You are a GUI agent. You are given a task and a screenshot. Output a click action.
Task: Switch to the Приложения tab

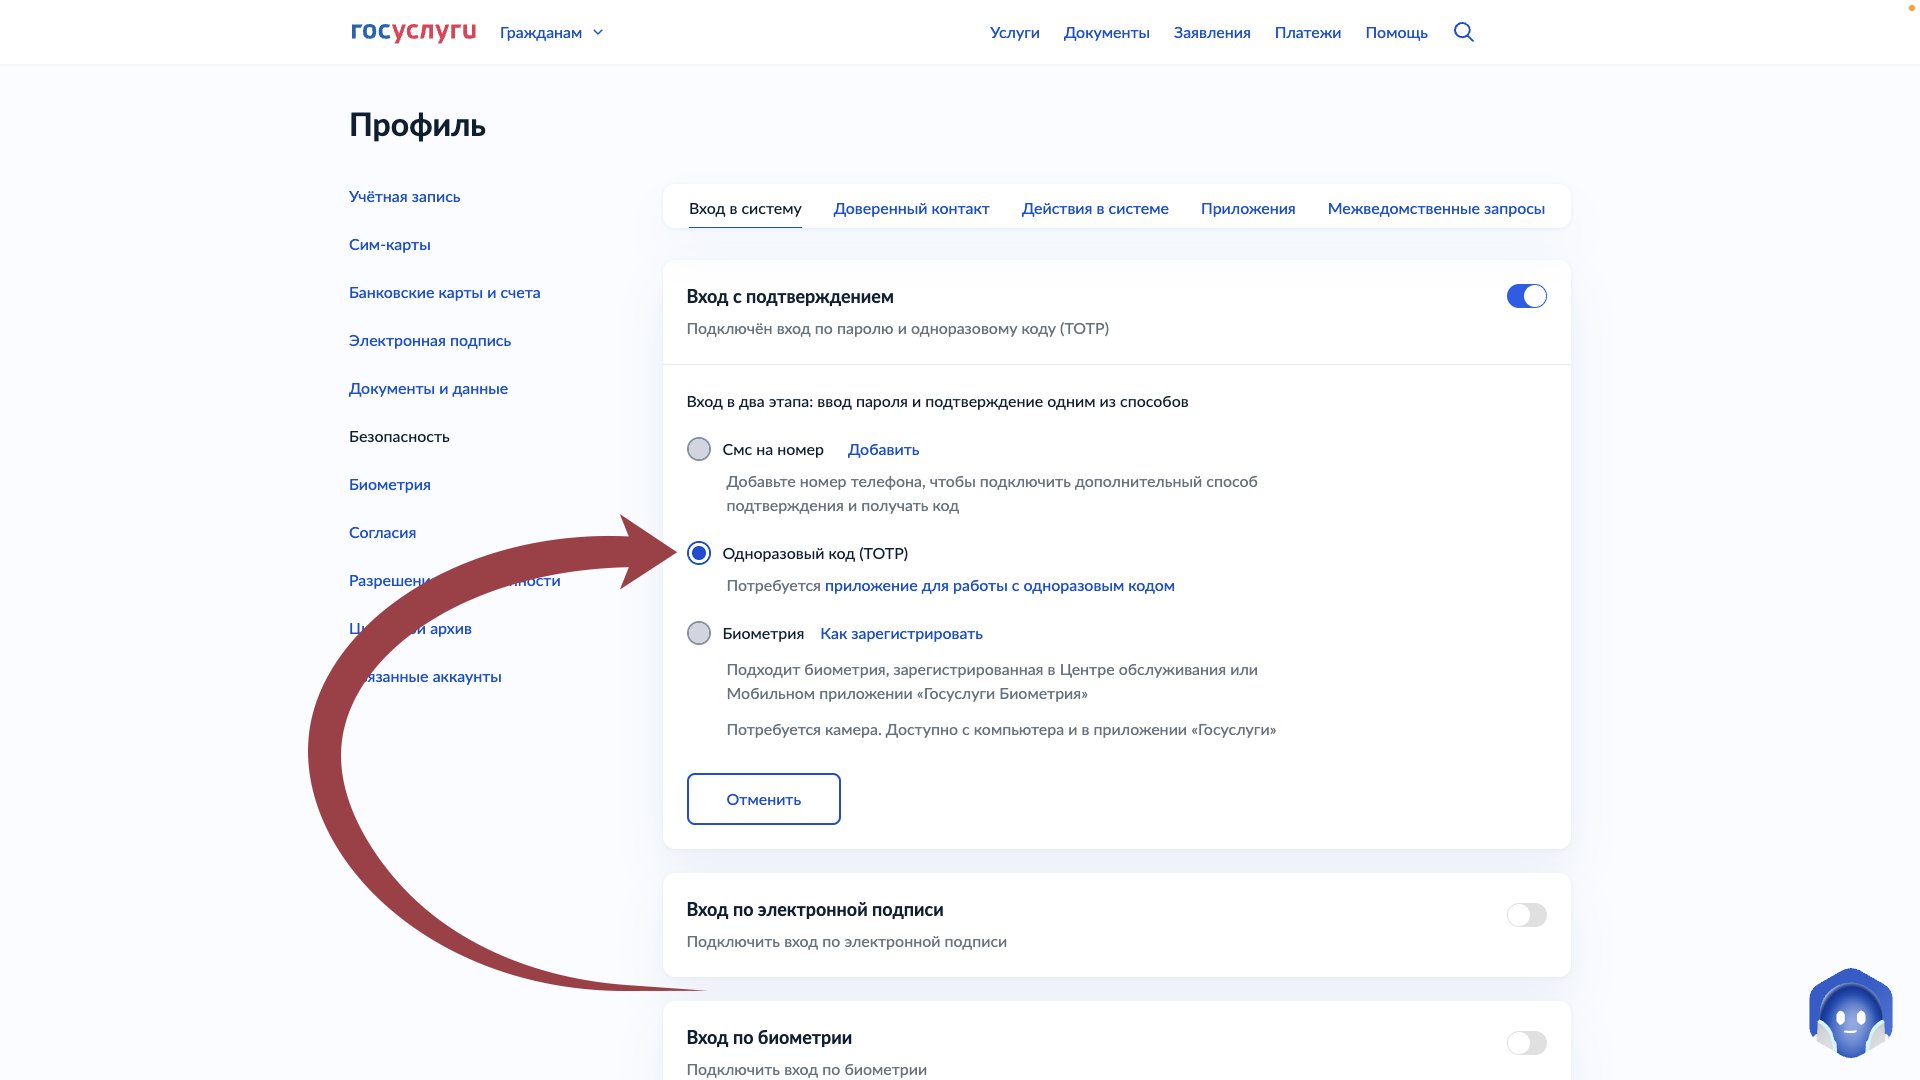[x=1248, y=208]
